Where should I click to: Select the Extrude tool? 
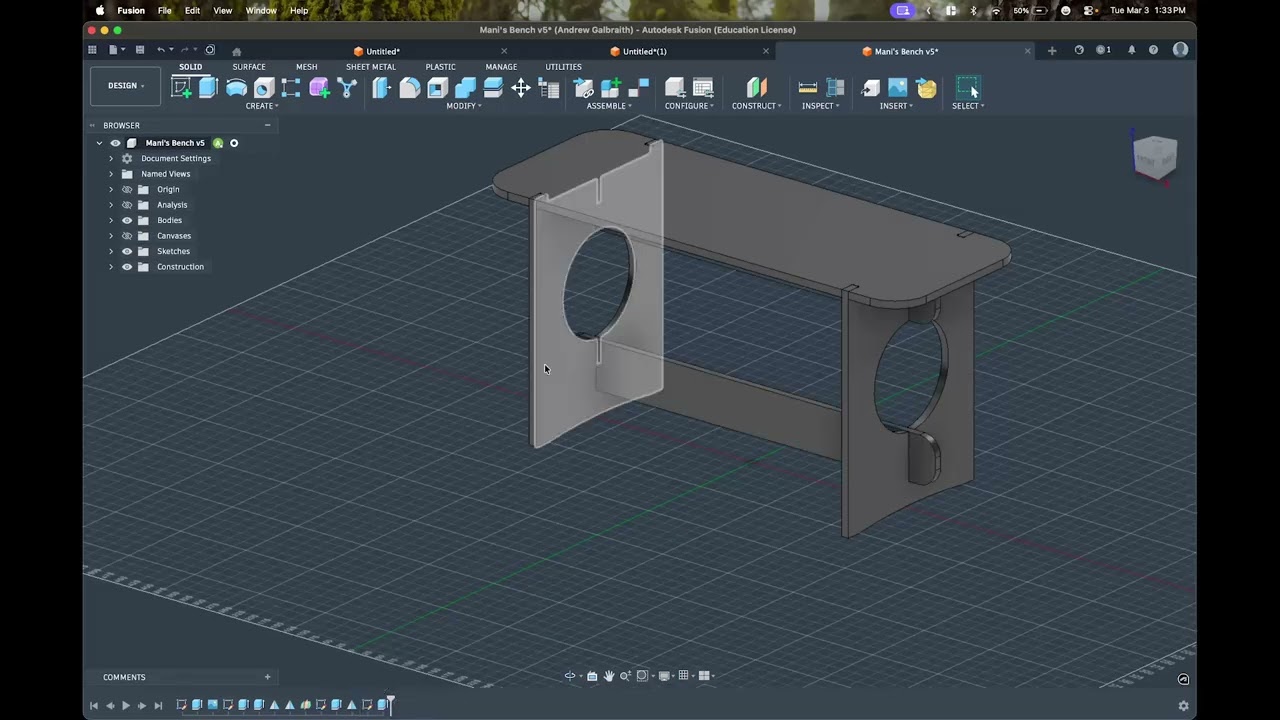208,88
